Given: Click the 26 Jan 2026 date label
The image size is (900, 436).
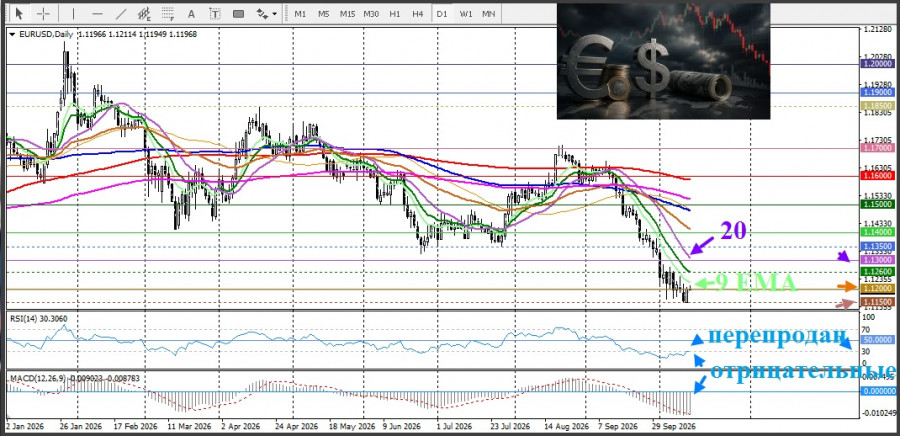Looking at the screenshot, I should pyautogui.click(x=80, y=427).
